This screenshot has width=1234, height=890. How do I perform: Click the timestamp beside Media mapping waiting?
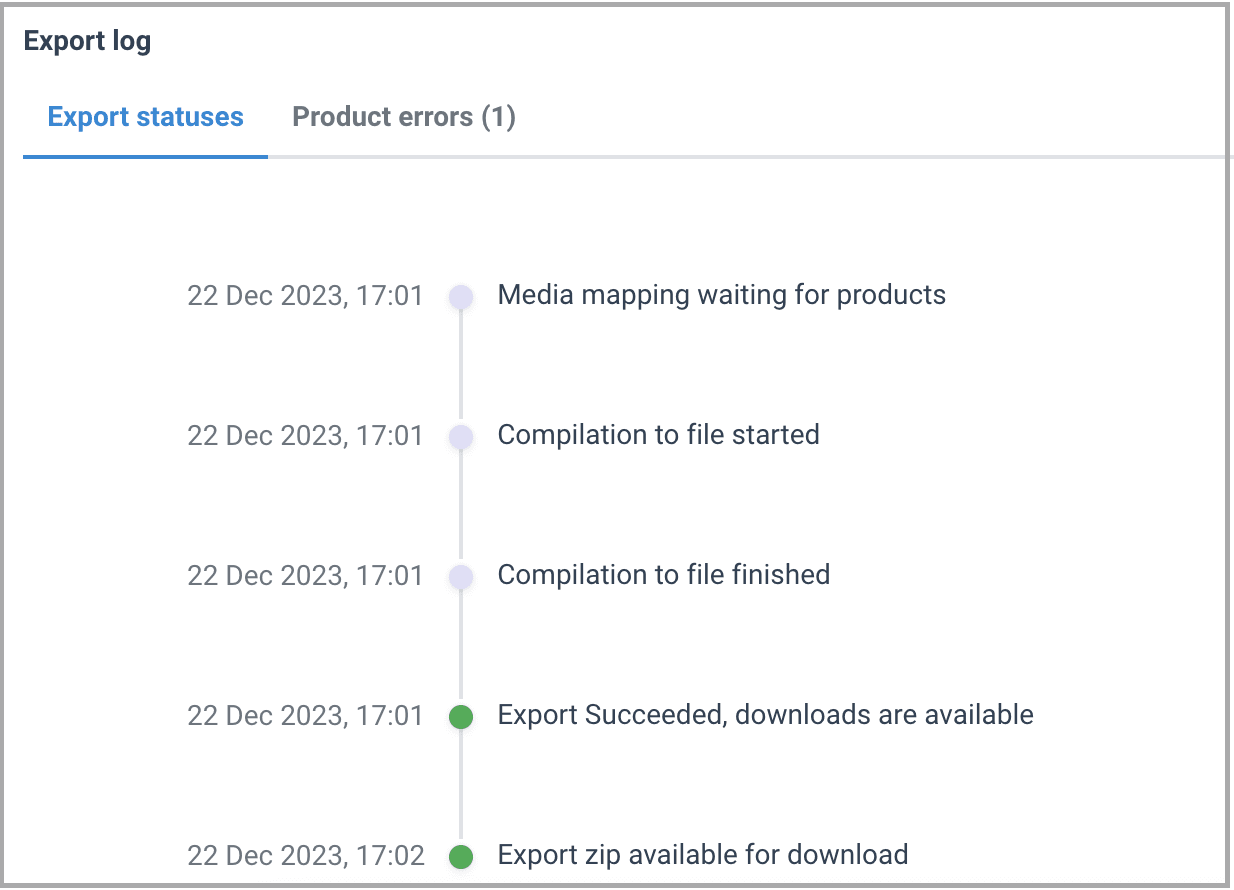(305, 296)
